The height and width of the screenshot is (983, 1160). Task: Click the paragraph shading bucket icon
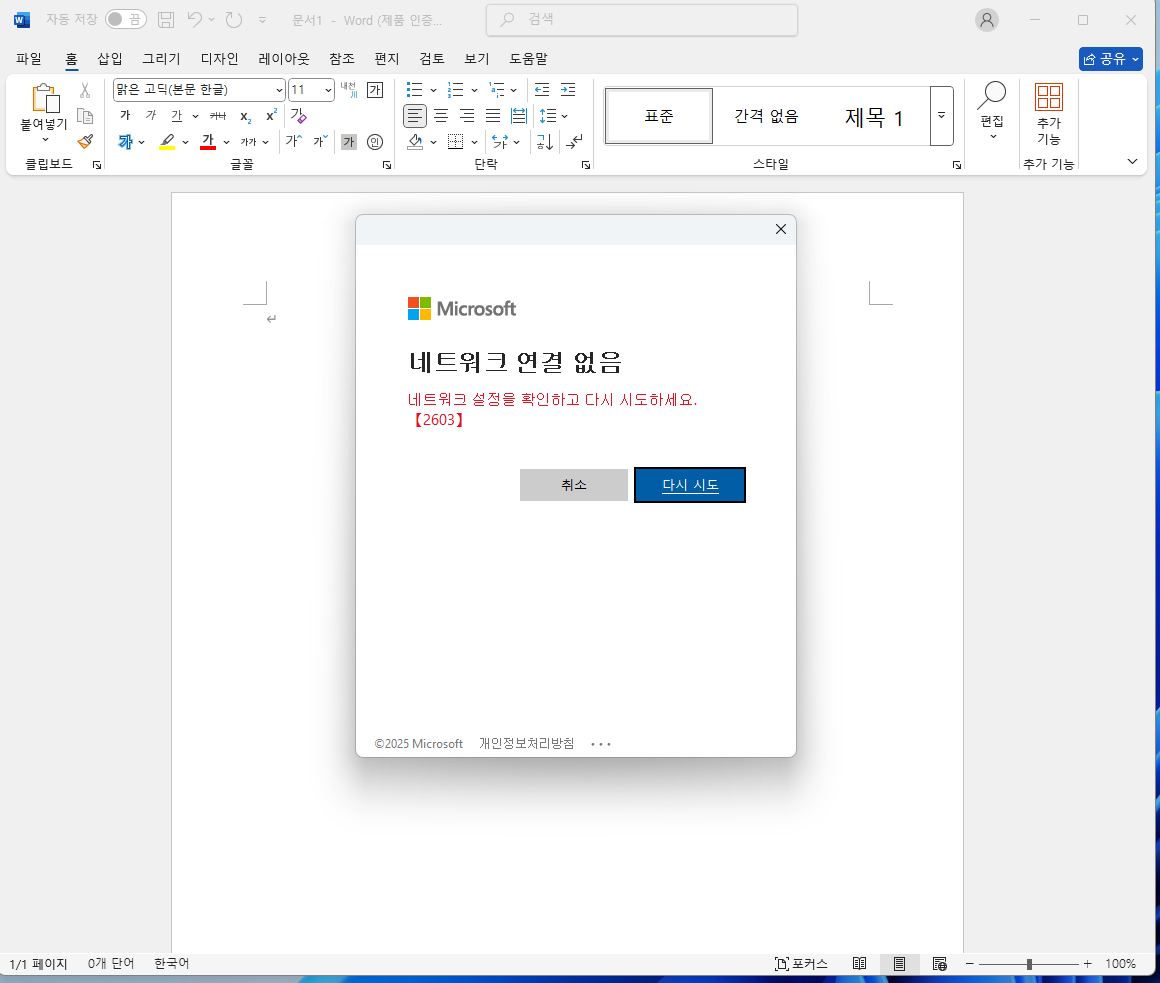(415, 141)
